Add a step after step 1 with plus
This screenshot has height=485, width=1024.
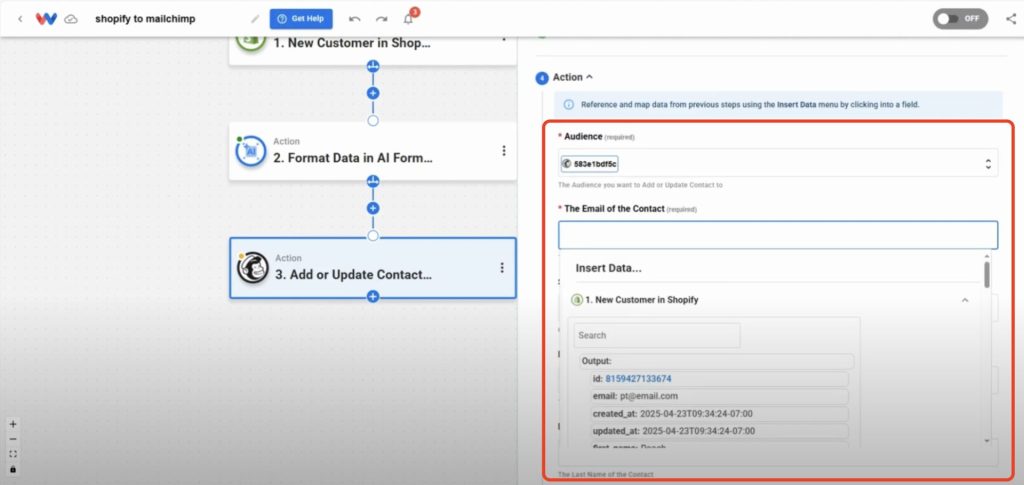click(x=373, y=93)
